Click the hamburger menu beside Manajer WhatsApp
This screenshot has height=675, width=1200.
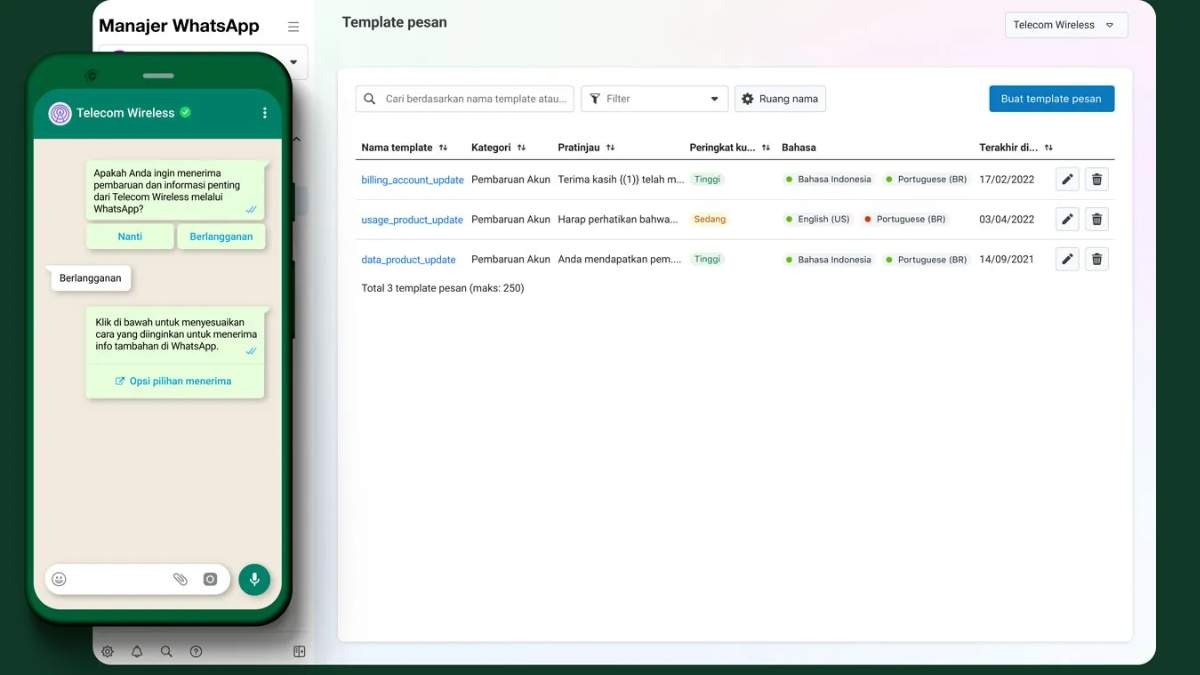pos(293,27)
